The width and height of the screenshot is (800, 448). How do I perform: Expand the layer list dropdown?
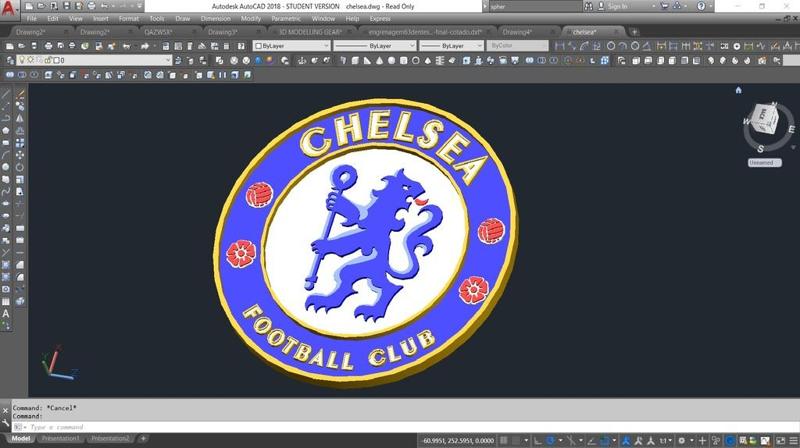pos(168,60)
